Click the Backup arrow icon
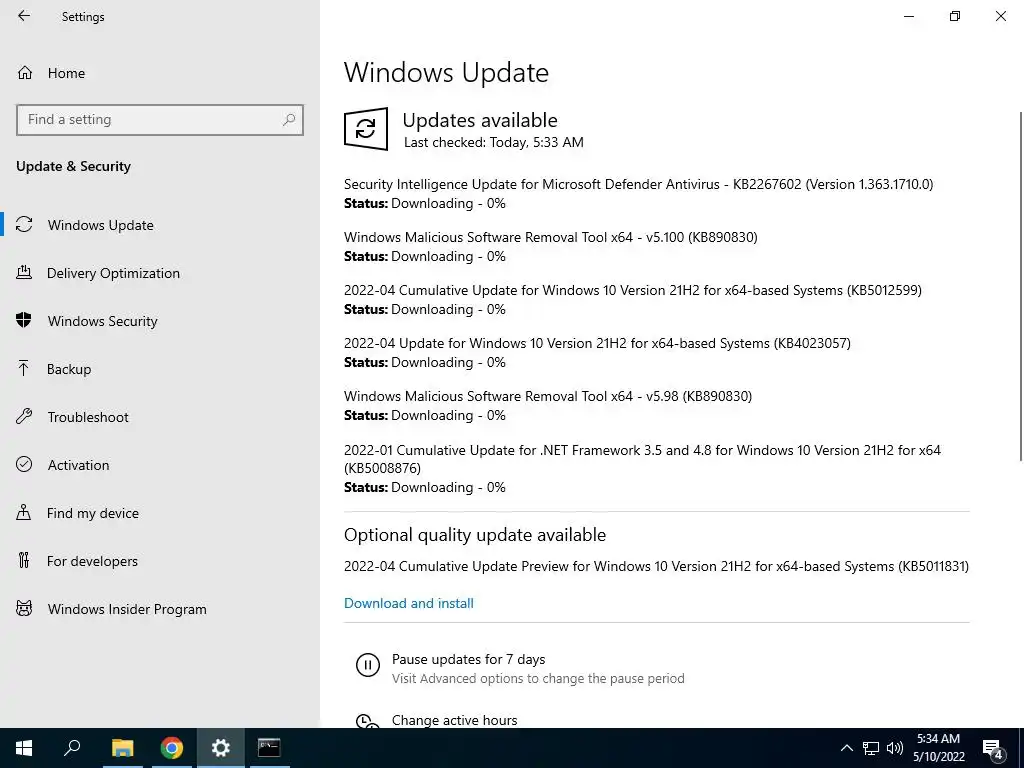 pyautogui.click(x=24, y=369)
